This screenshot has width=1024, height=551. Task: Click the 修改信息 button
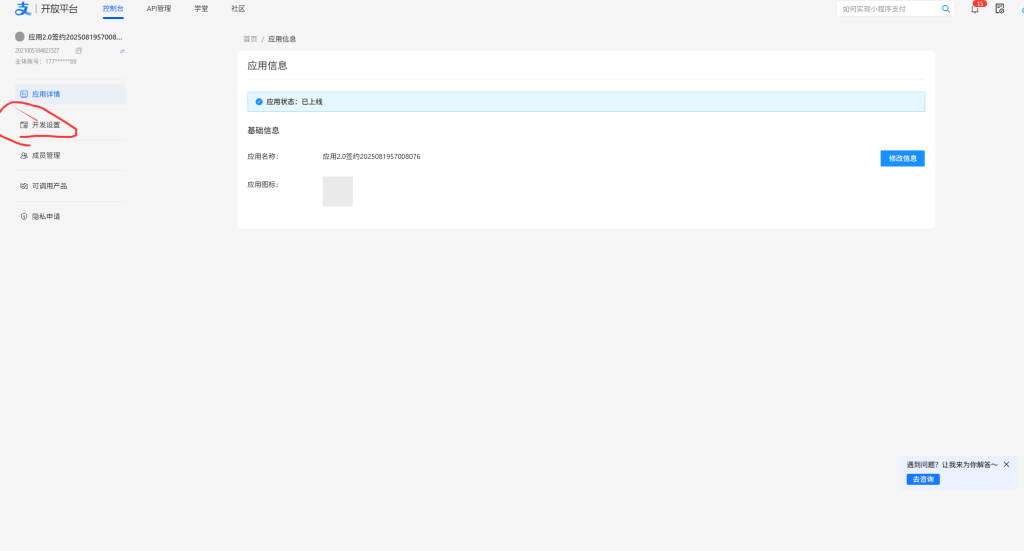click(902, 158)
